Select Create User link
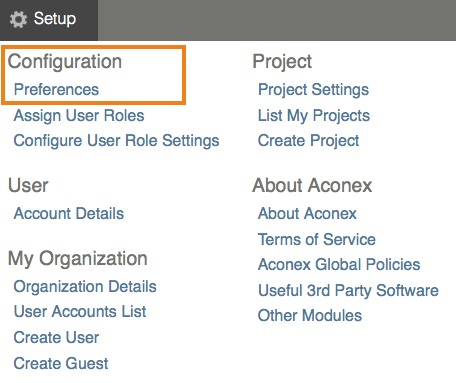 56,337
